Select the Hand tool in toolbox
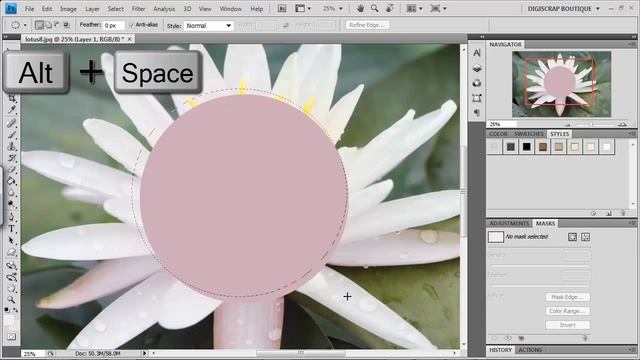 pos(11,289)
